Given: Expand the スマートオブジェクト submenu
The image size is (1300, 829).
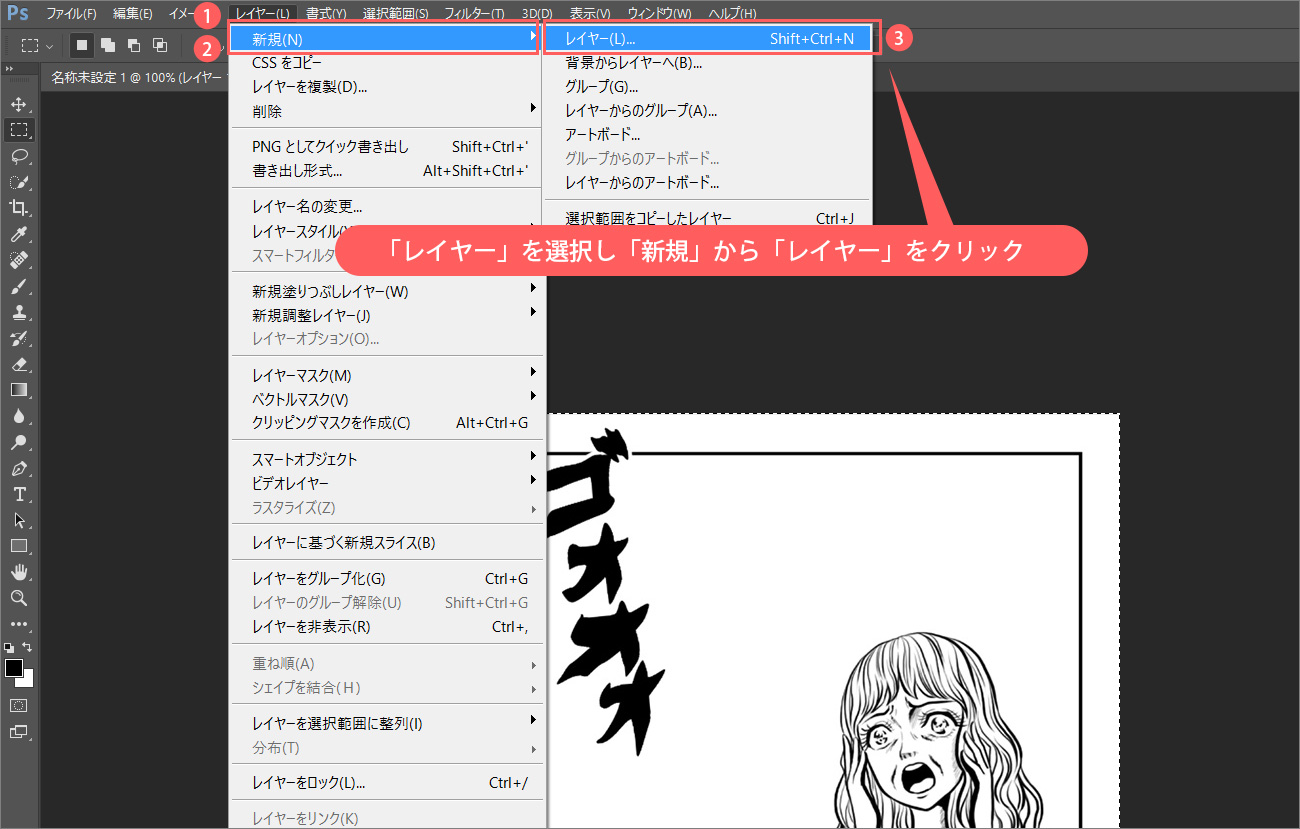Looking at the screenshot, I should (385, 460).
